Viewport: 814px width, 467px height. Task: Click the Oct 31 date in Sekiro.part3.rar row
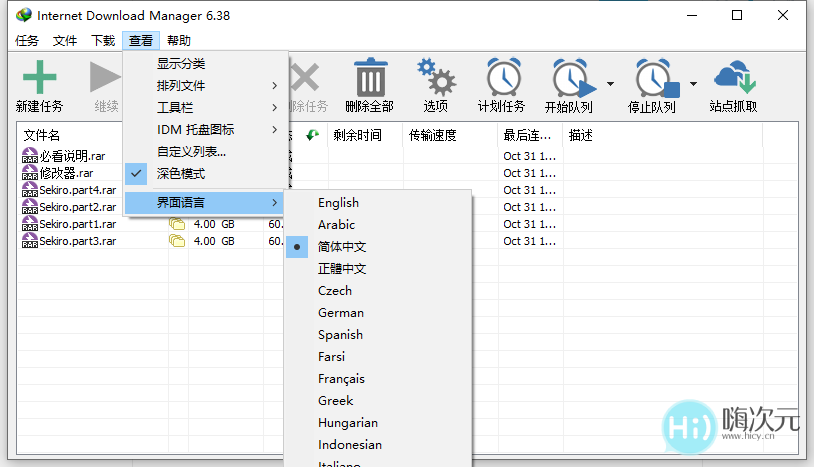[530, 241]
